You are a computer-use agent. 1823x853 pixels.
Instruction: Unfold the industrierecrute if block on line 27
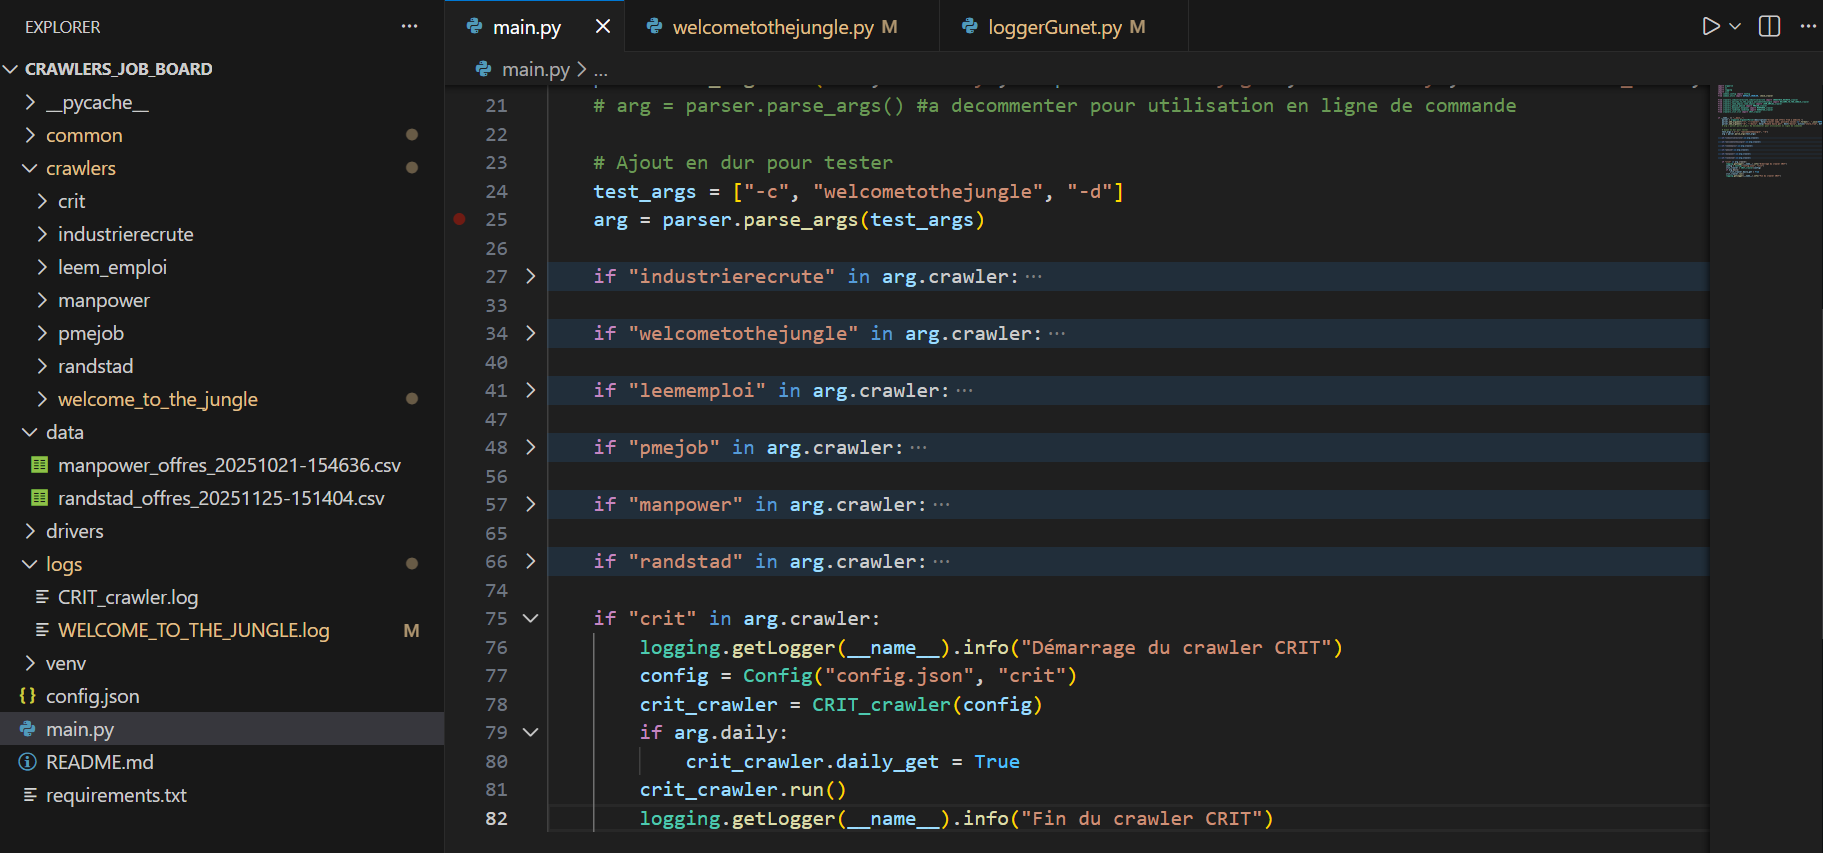(x=531, y=276)
